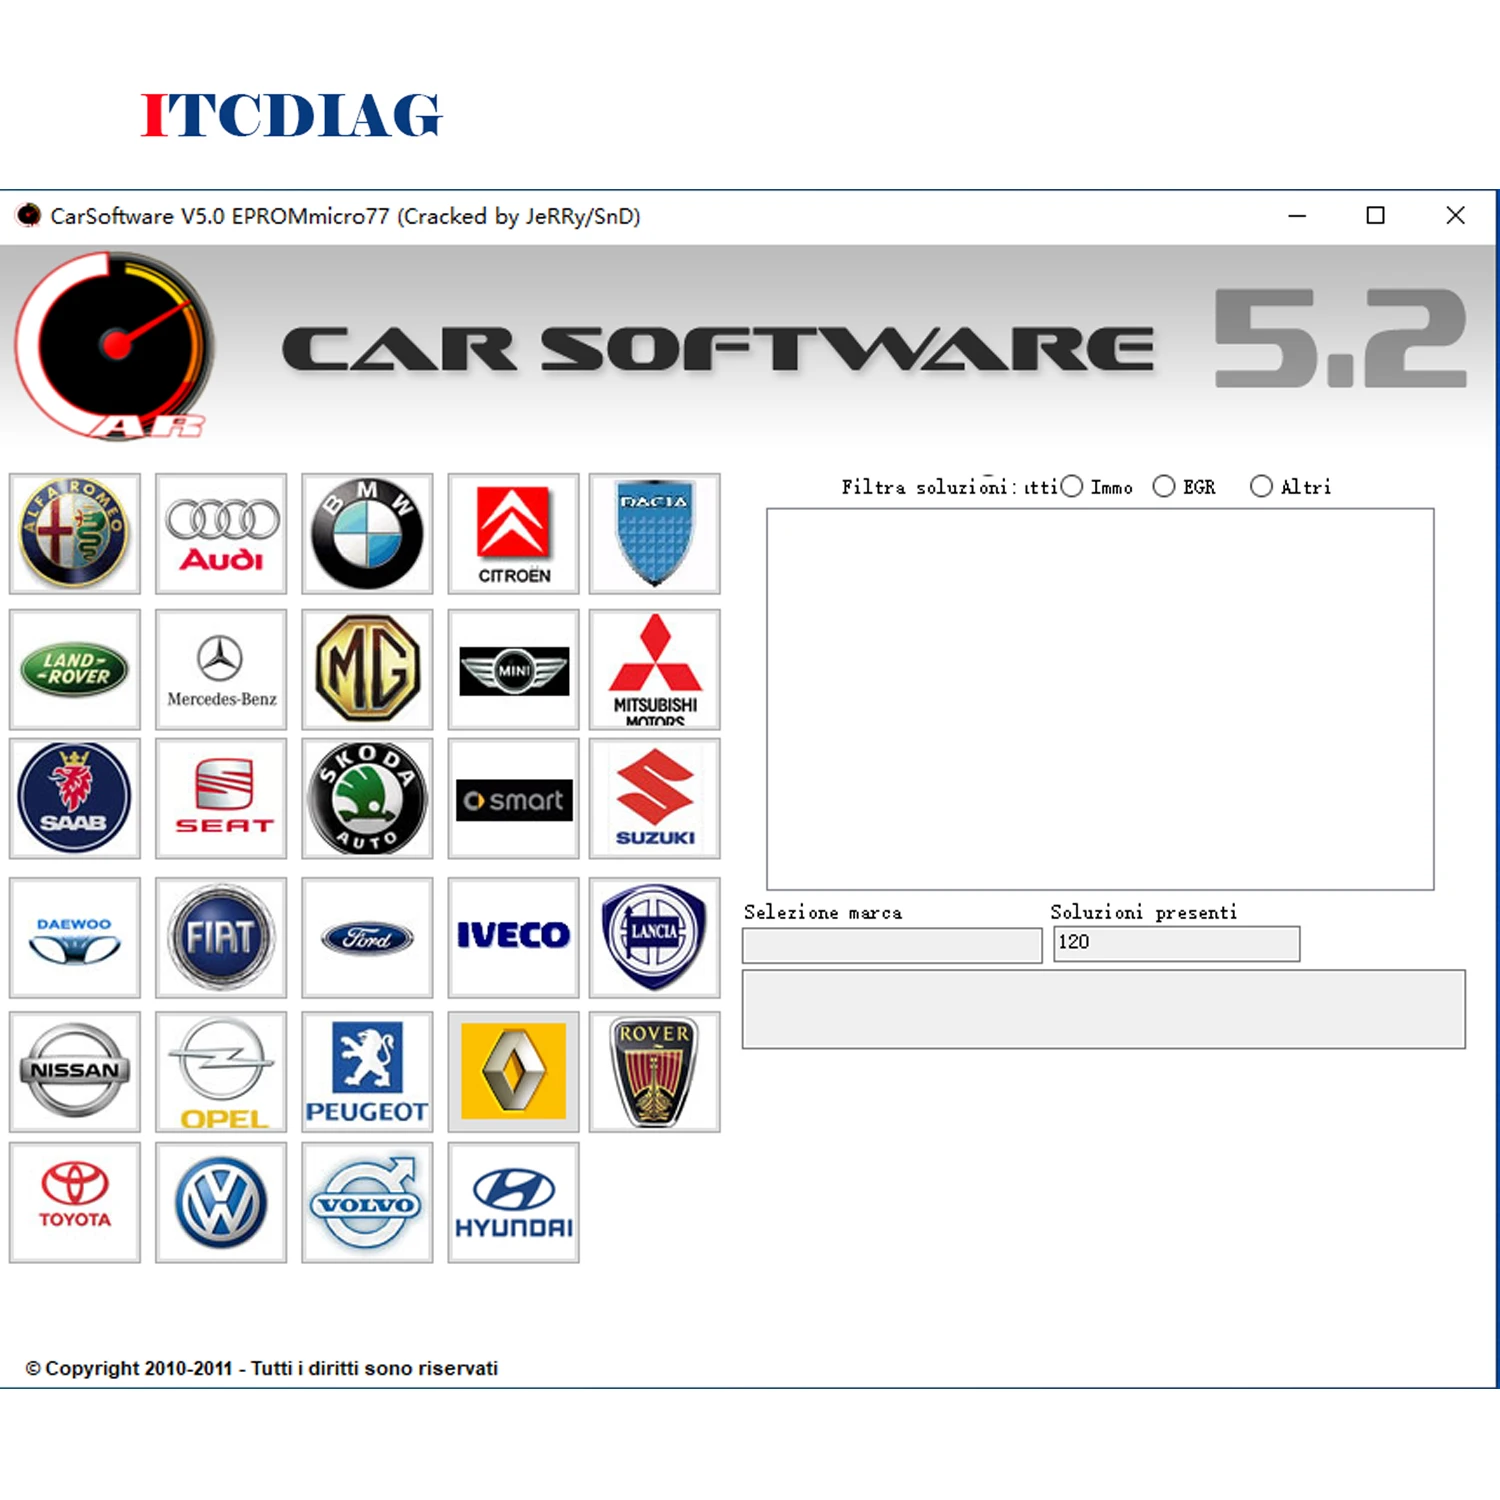
Task: Select the Land Rover logo
Action: click(x=75, y=669)
